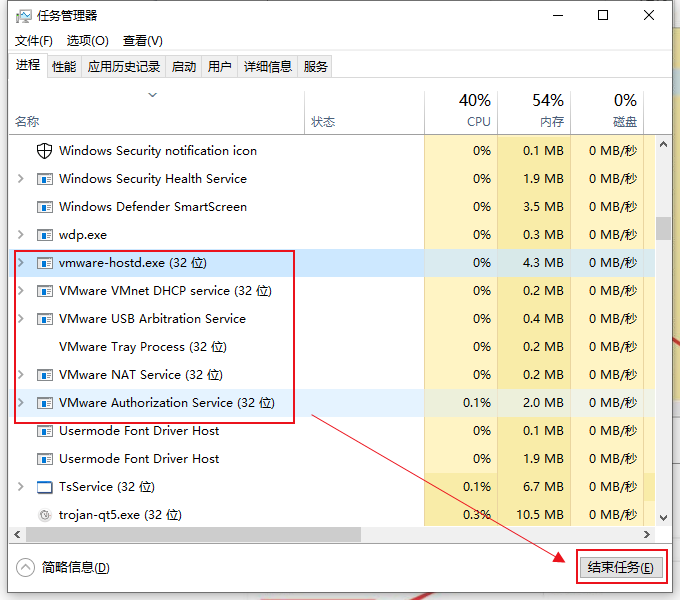680x600 pixels.
Task: Sort by the 名称 column header
Action: click(x=156, y=113)
